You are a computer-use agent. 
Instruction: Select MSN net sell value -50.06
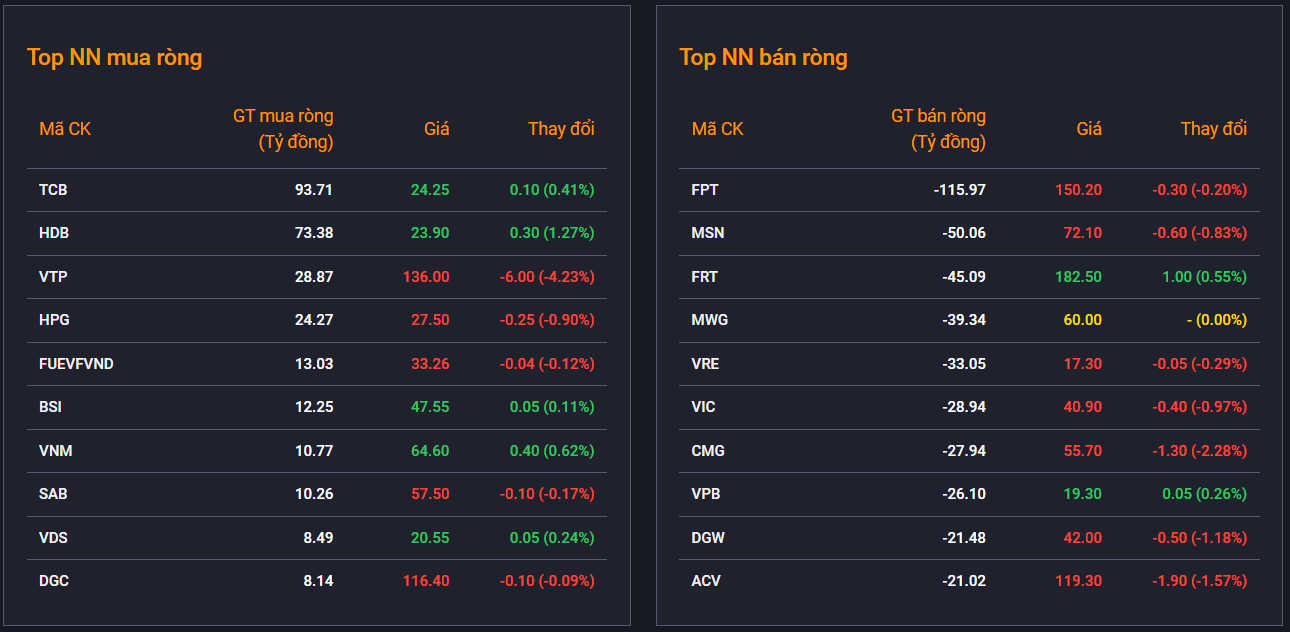click(x=964, y=233)
